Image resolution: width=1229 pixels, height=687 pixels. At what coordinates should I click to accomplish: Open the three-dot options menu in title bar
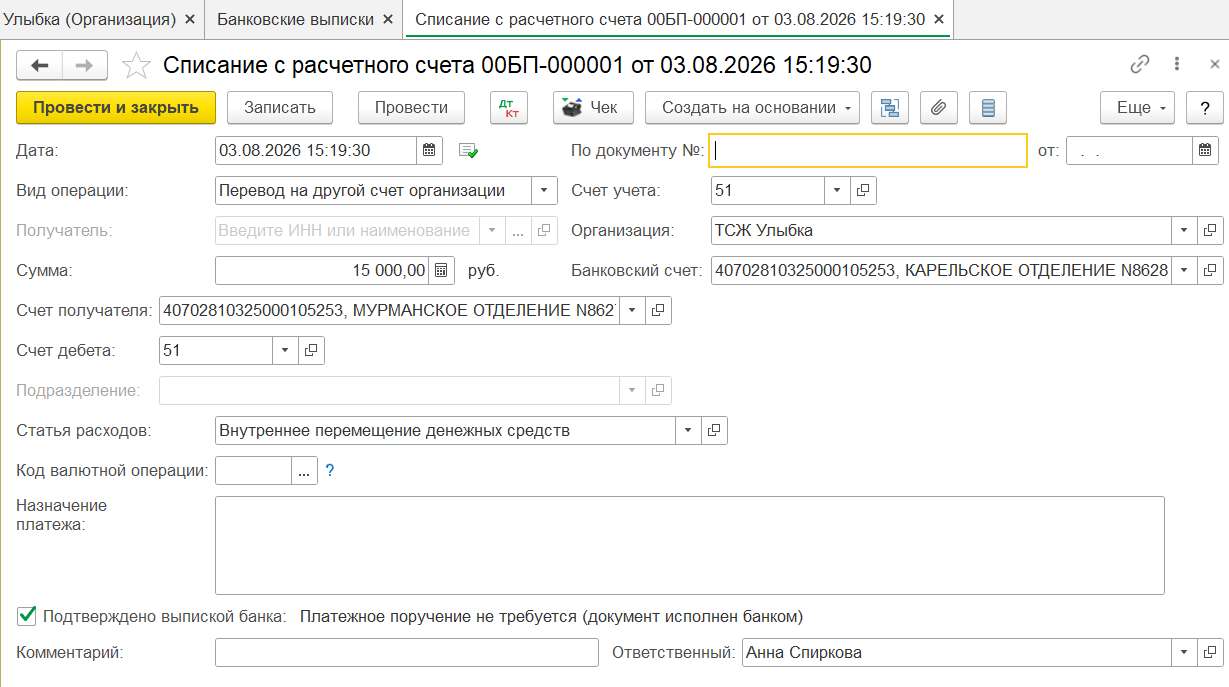(x=1177, y=64)
